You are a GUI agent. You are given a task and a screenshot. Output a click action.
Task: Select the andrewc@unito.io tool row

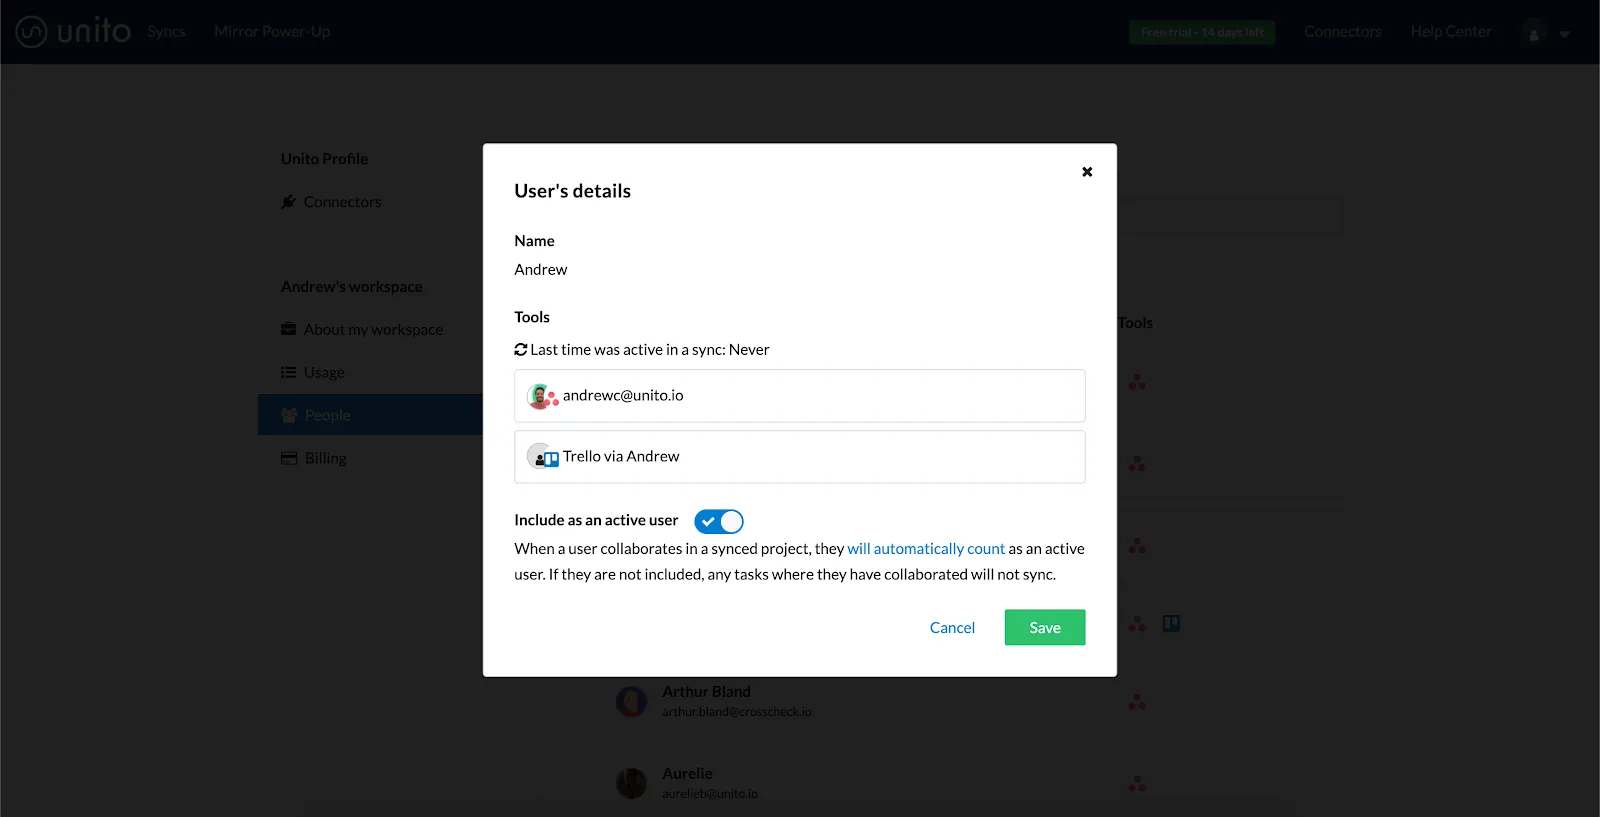tap(799, 396)
